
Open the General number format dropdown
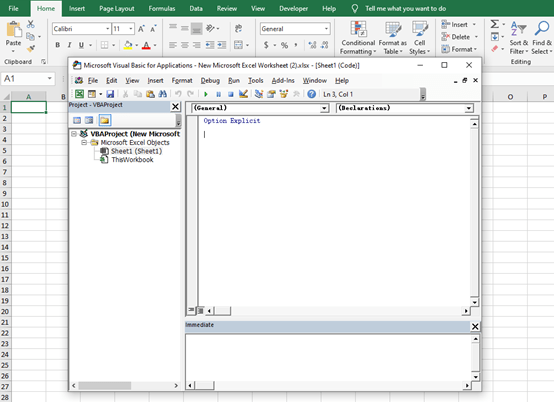(326, 29)
